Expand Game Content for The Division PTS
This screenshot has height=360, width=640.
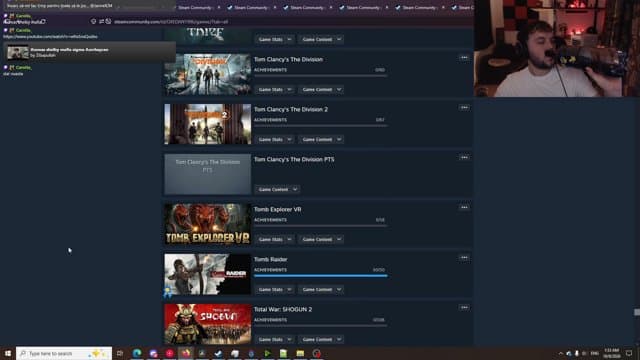click(277, 189)
